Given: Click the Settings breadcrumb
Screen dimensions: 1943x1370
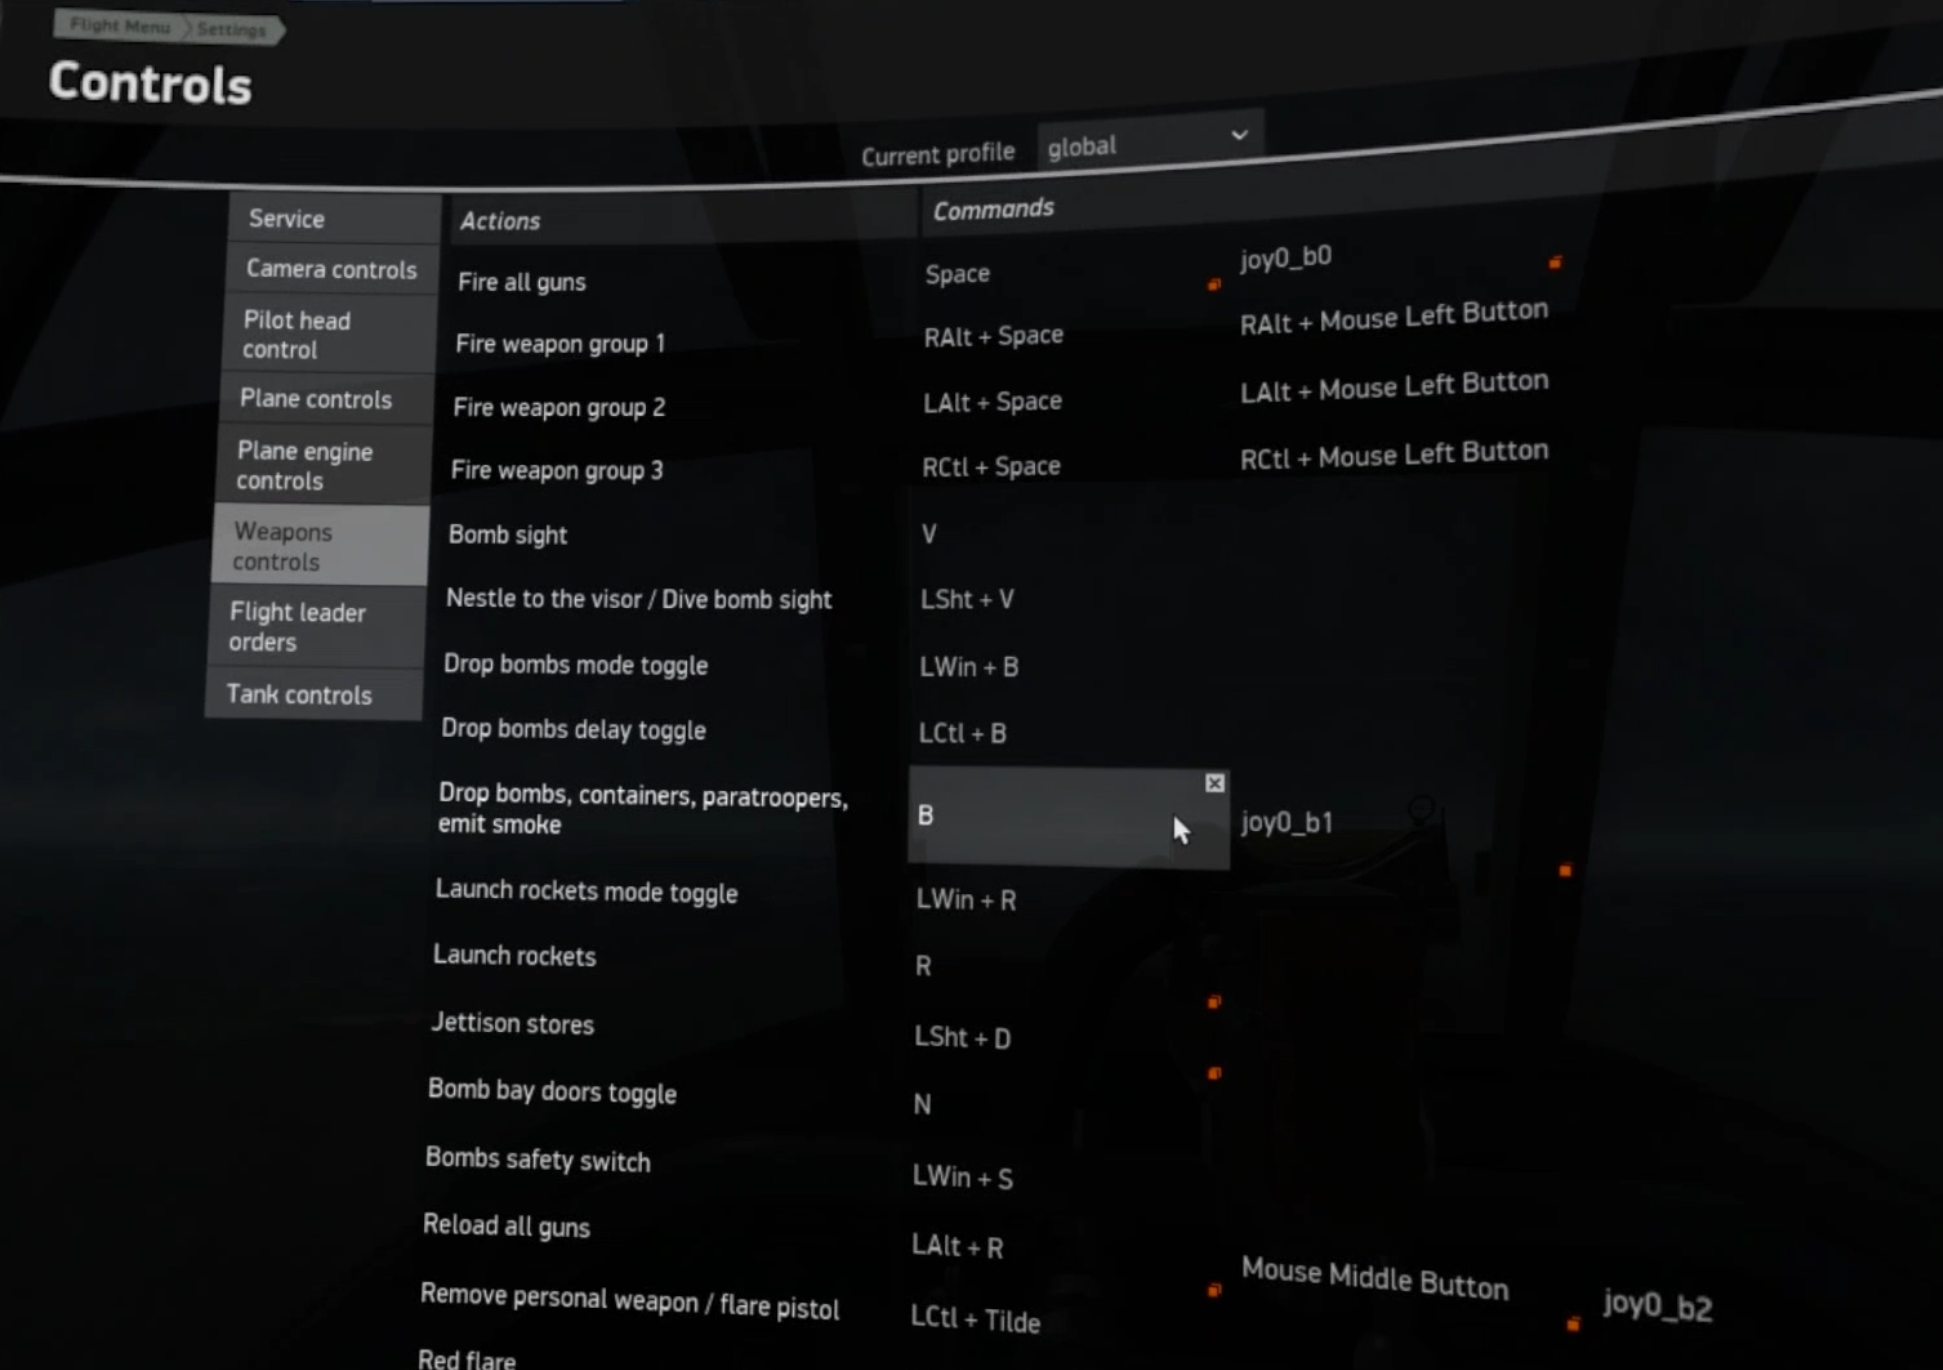Looking at the screenshot, I should [x=231, y=30].
